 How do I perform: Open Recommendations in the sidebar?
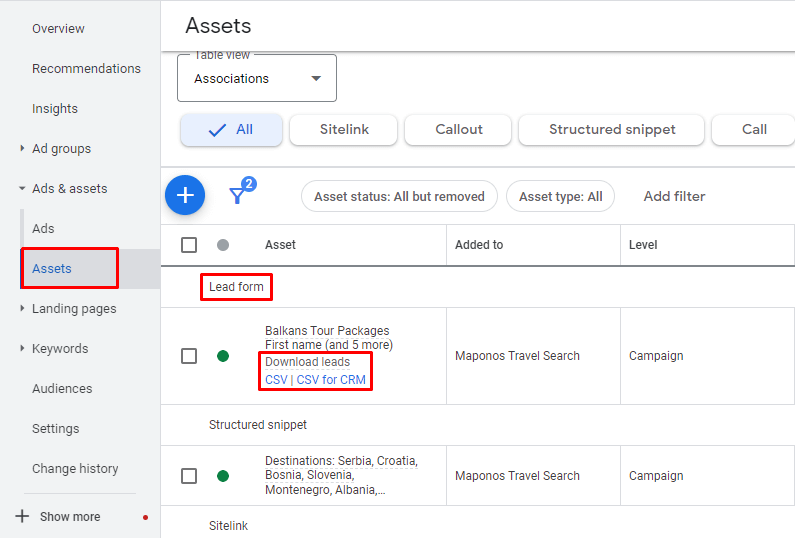(x=86, y=68)
